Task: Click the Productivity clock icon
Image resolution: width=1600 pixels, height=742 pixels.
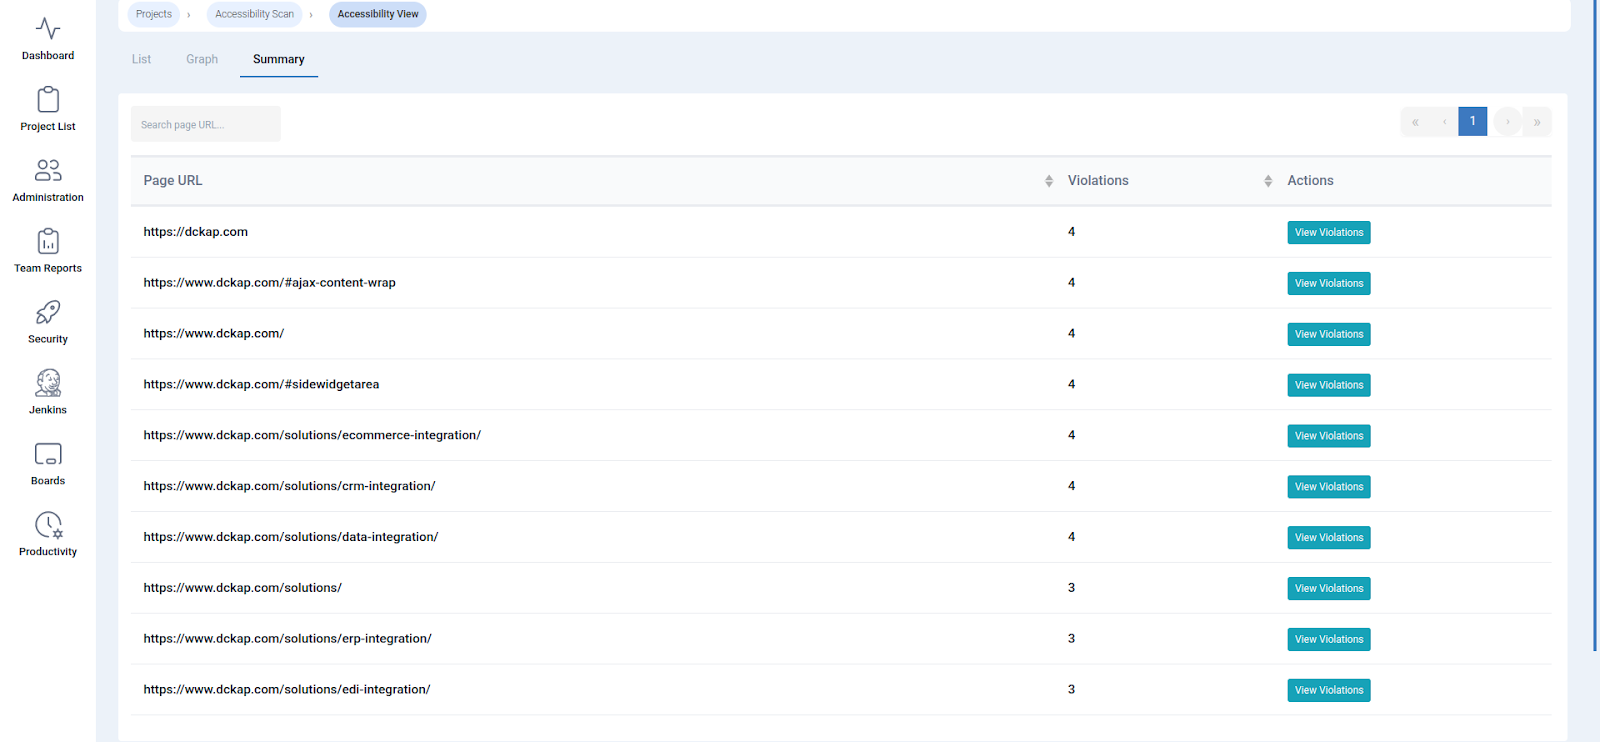Action: (x=48, y=525)
